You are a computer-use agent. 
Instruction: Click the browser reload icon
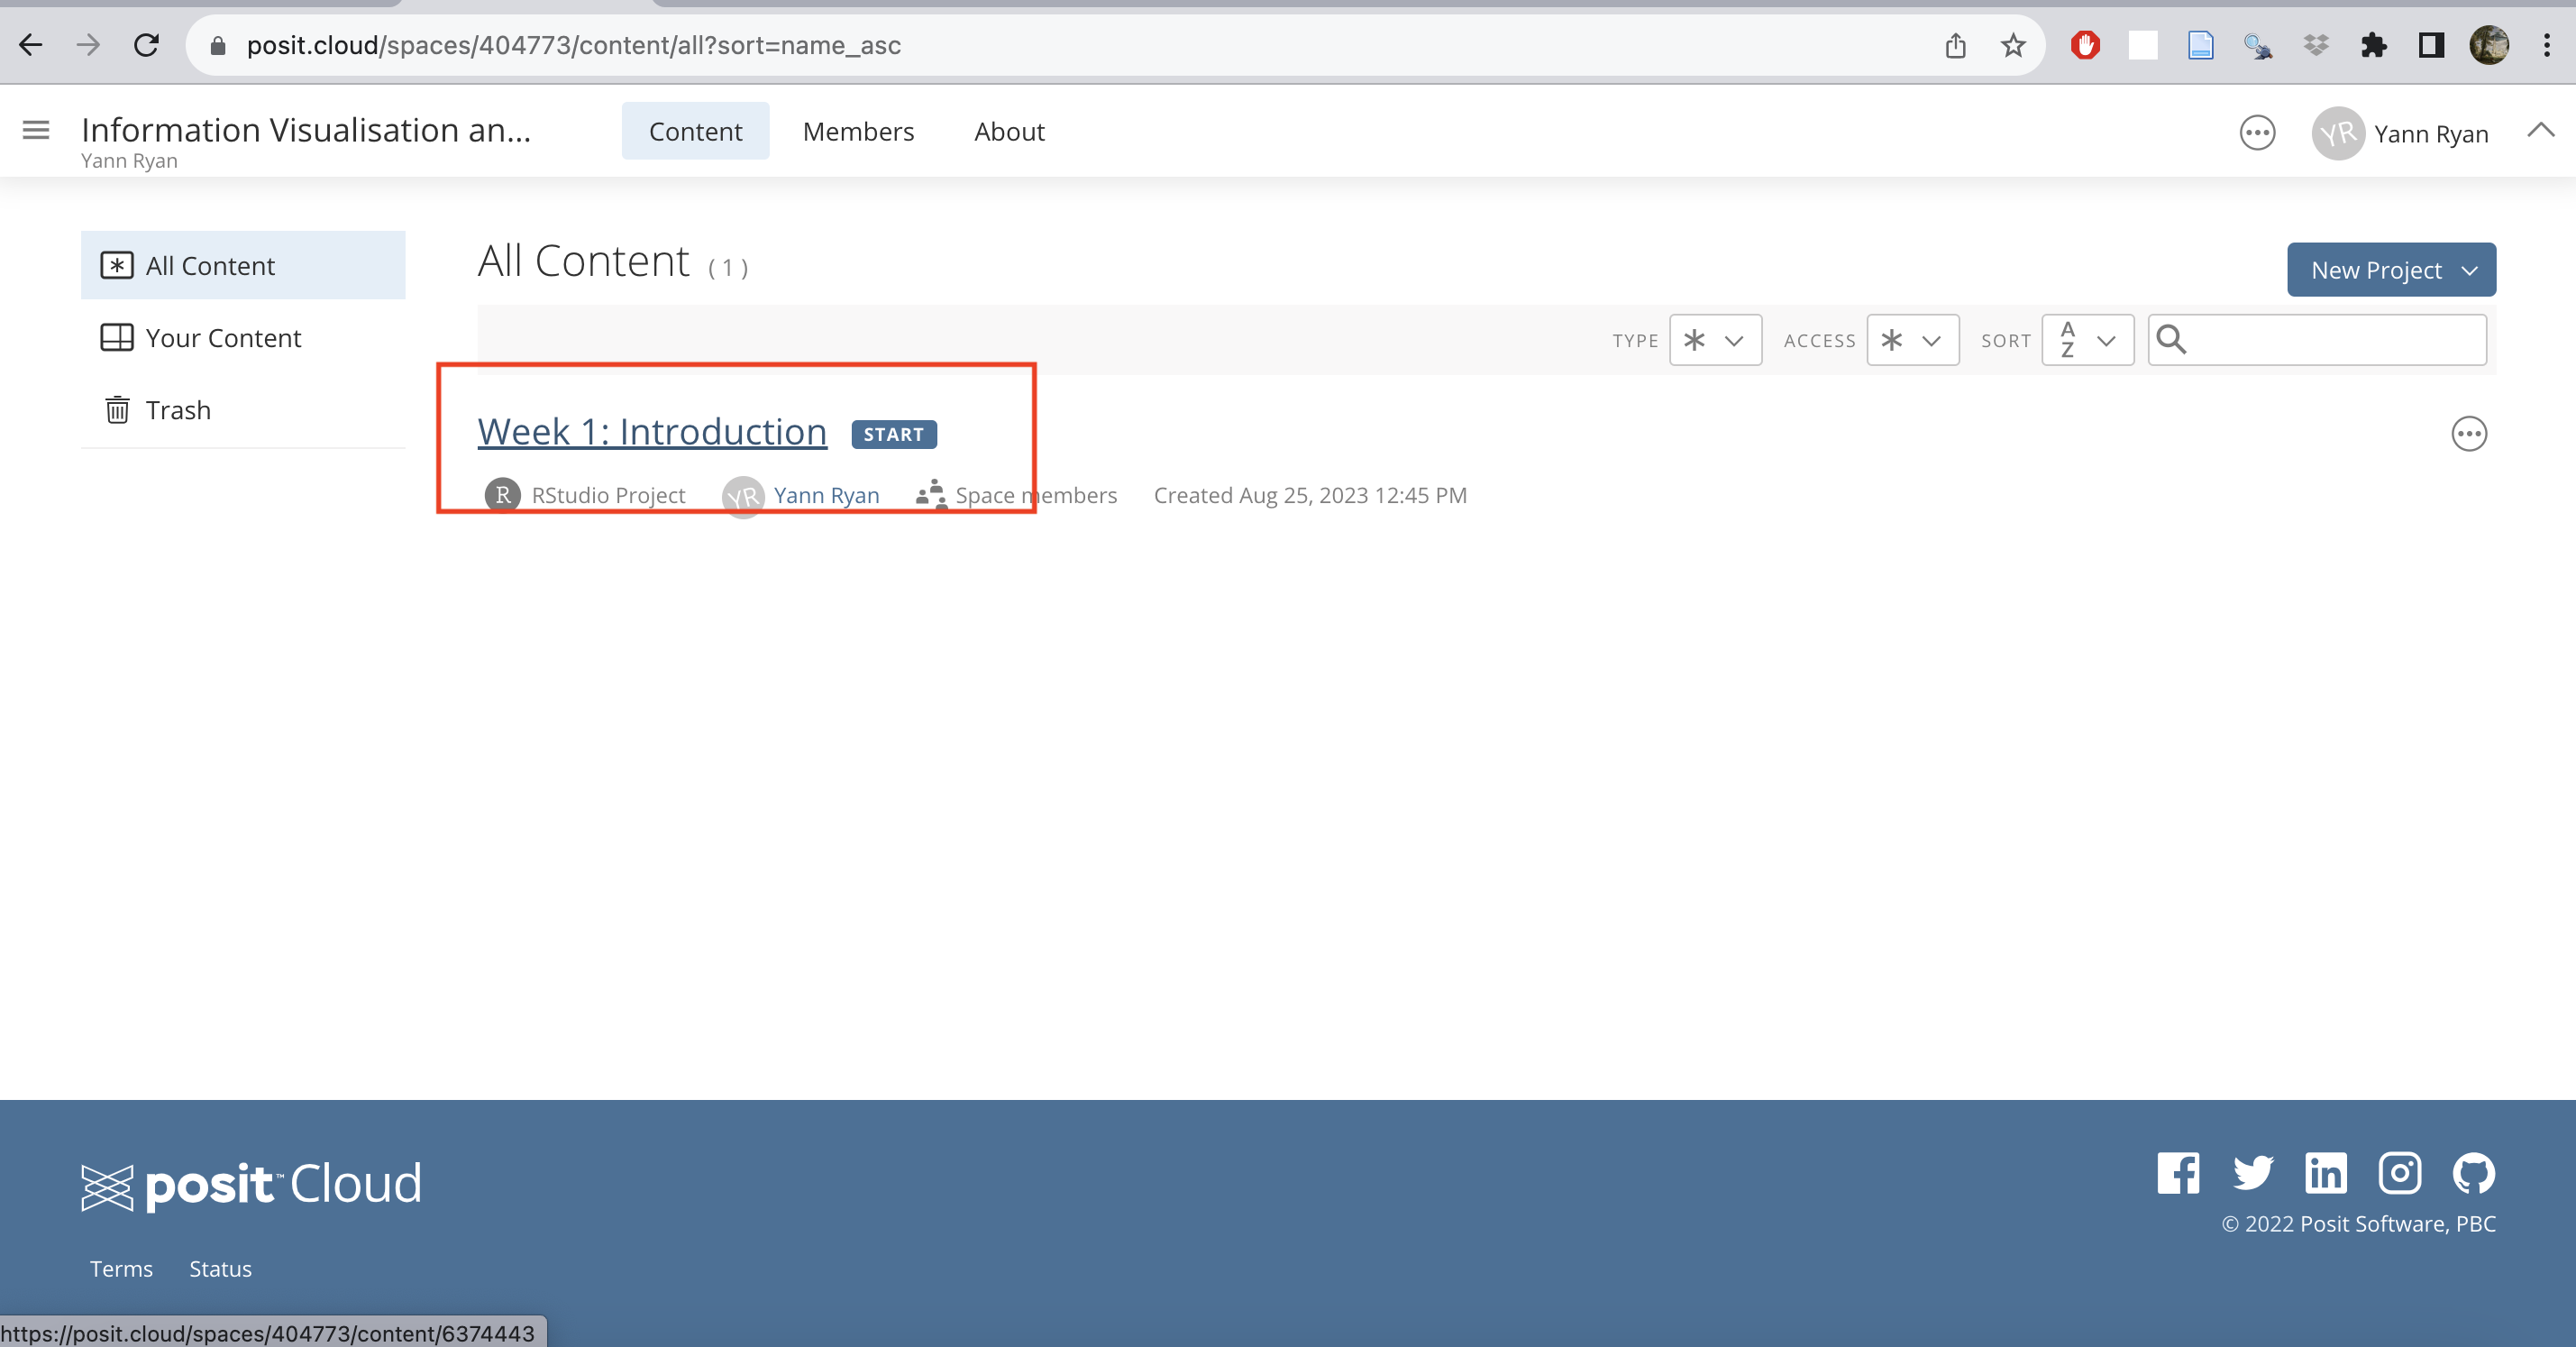click(147, 45)
